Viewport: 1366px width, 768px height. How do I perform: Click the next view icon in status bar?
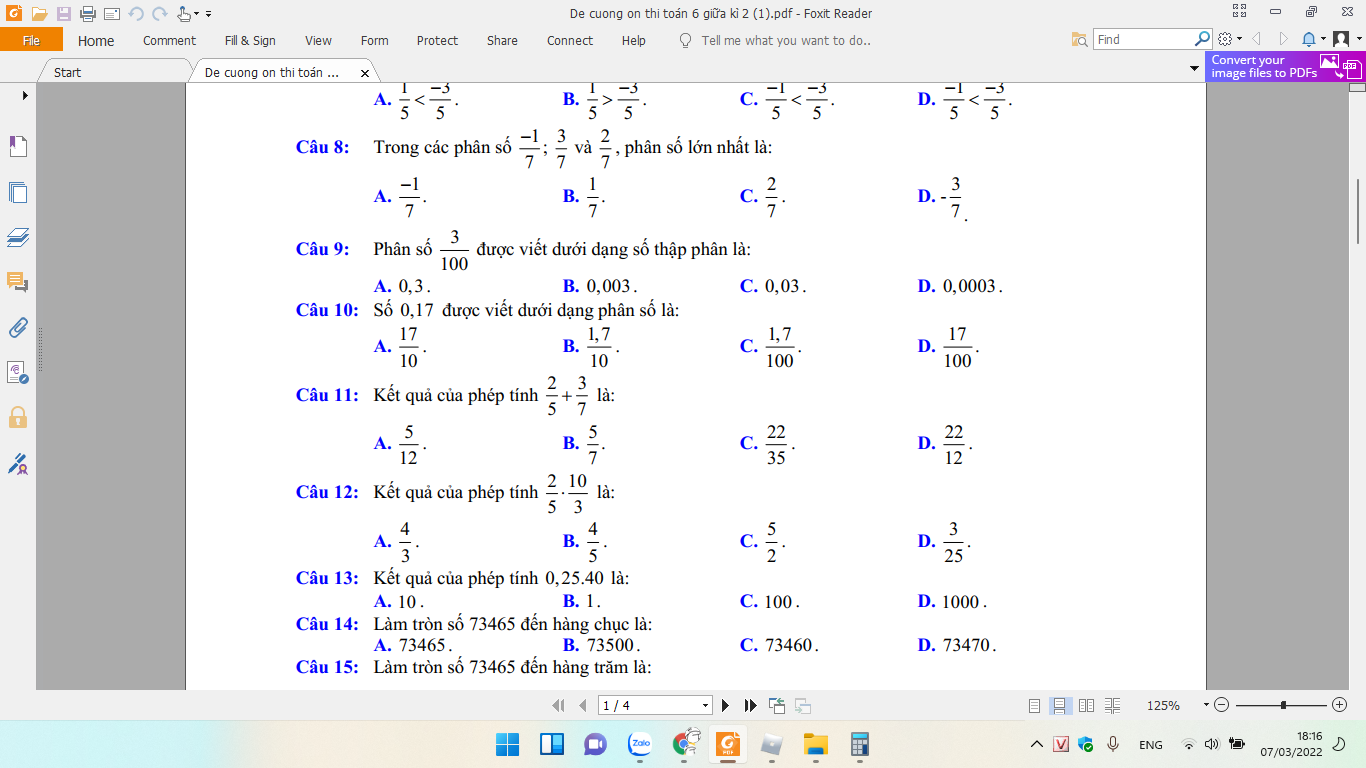pos(803,705)
